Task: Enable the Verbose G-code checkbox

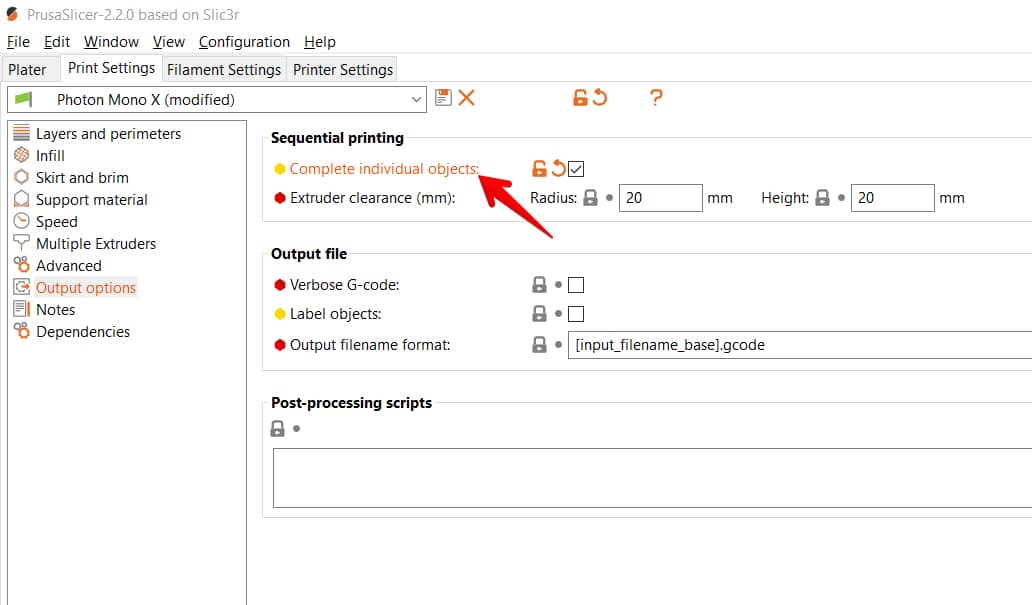Action: (x=576, y=284)
